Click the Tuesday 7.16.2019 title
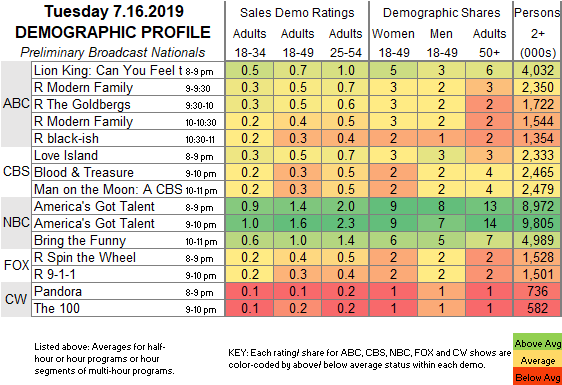The height and width of the screenshot is (385, 562). tap(114, 11)
